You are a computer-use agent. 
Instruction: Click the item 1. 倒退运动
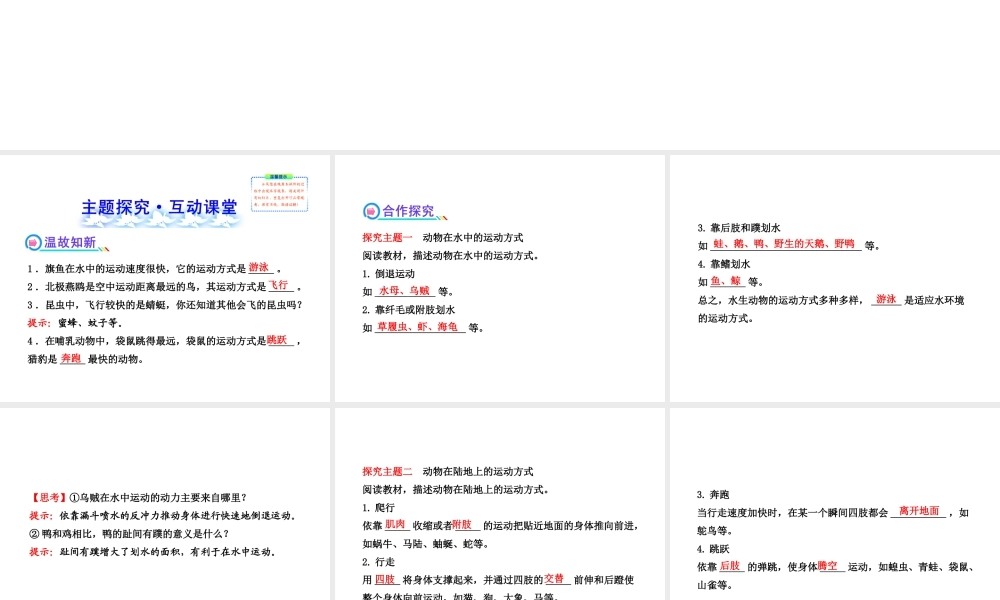(388, 274)
